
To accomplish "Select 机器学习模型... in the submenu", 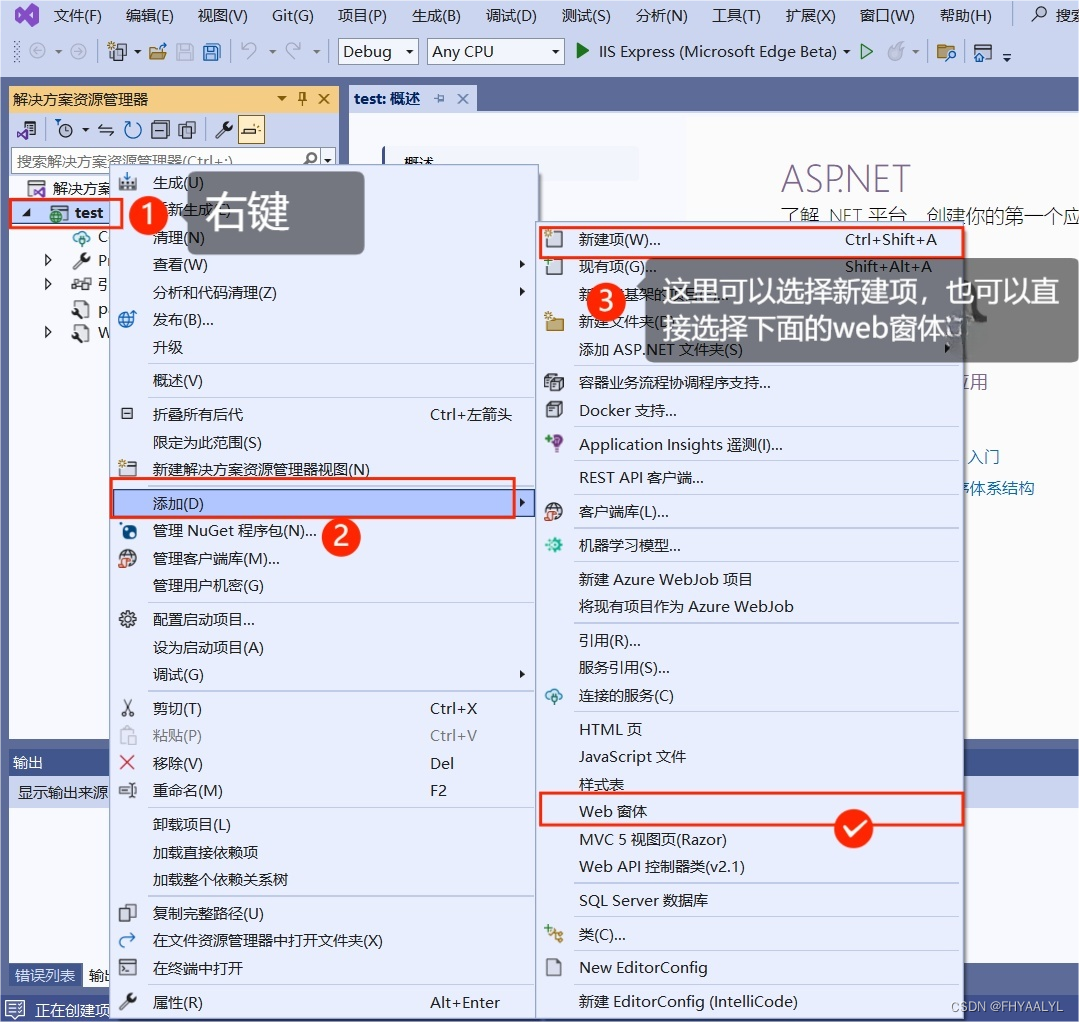I will tap(750, 545).
